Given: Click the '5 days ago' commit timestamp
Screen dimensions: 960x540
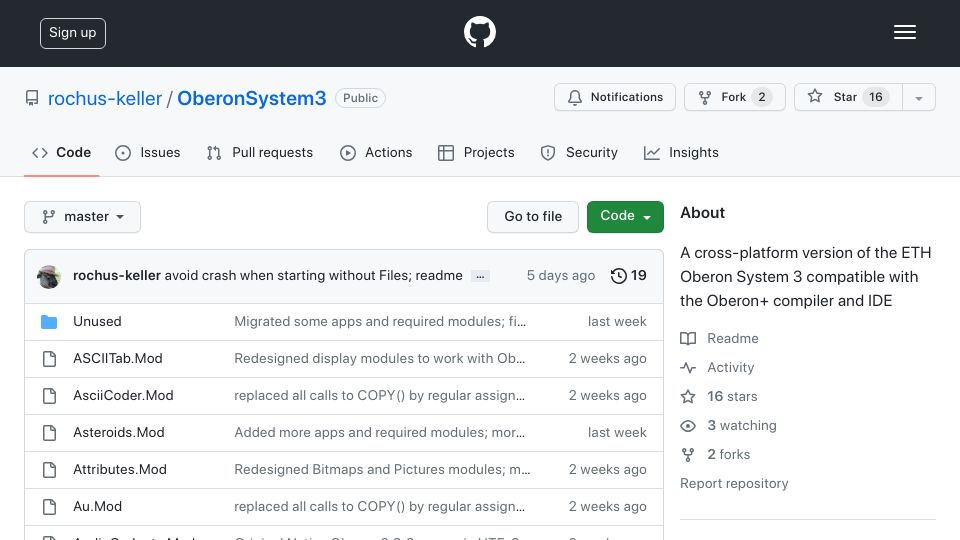Looking at the screenshot, I should pyautogui.click(x=561, y=276).
